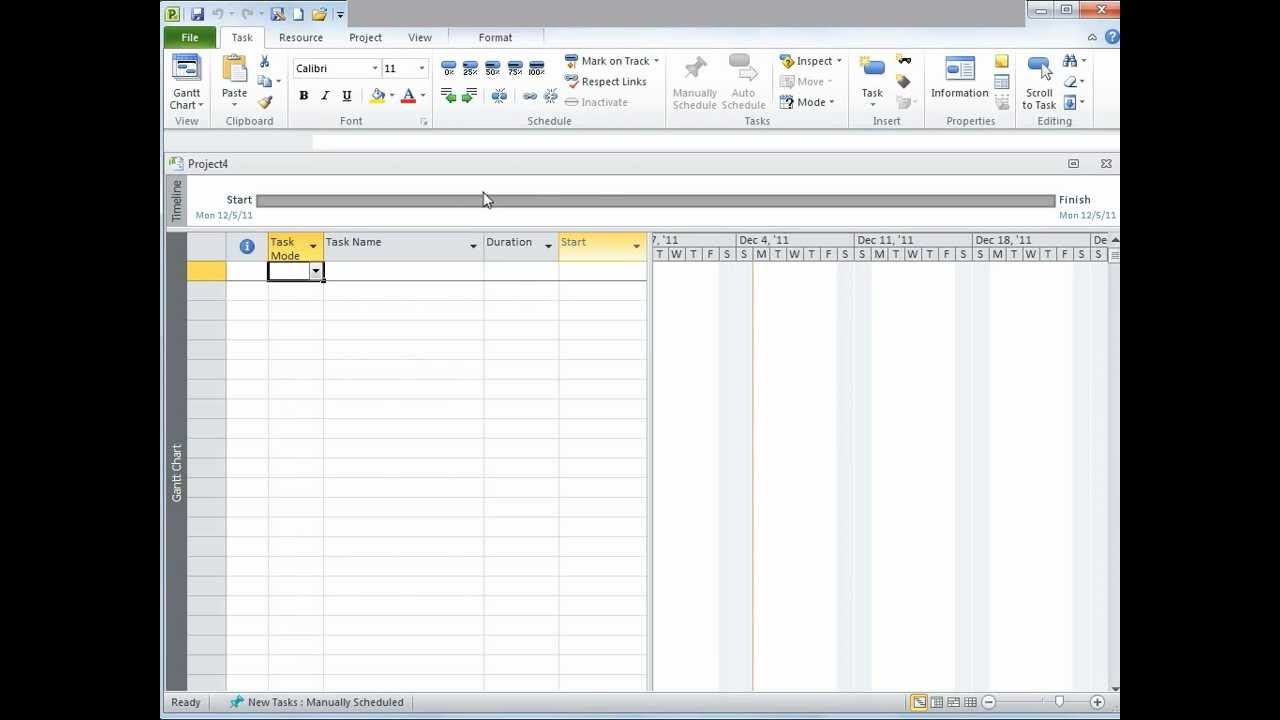Click Scroll to Task
The width and height of the screenshot is (1280, 720).
(x=1039, y=83)
